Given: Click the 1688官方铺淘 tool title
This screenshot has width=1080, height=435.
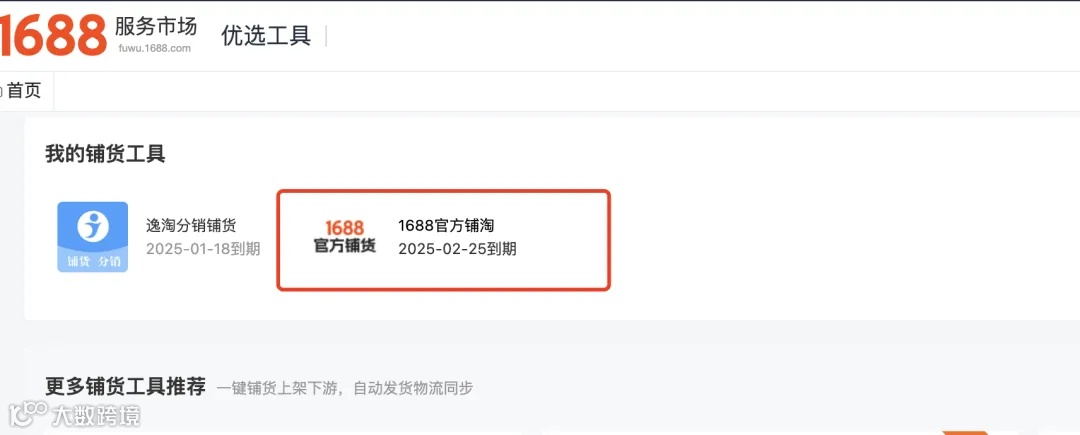Looking at the screenshot, I should 446,226.
